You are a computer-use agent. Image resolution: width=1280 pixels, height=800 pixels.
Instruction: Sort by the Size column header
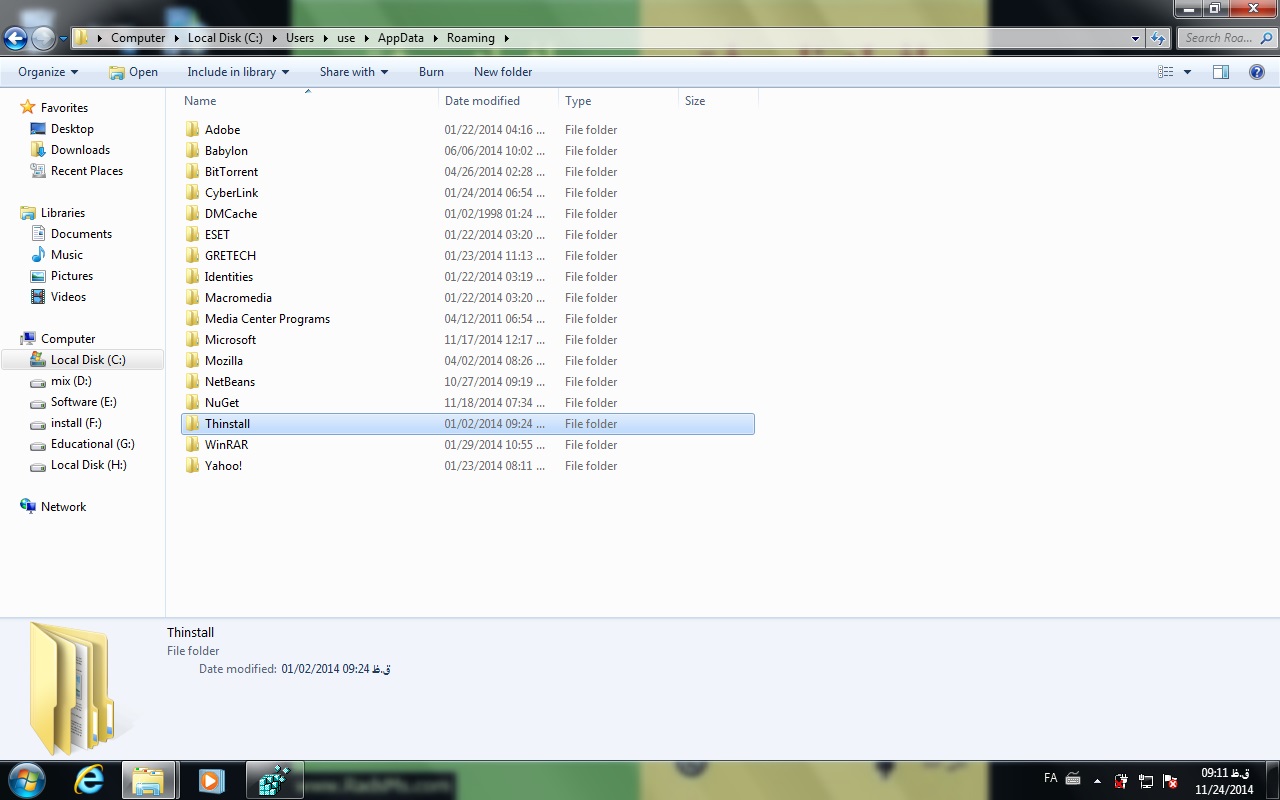tap(718, 101)
